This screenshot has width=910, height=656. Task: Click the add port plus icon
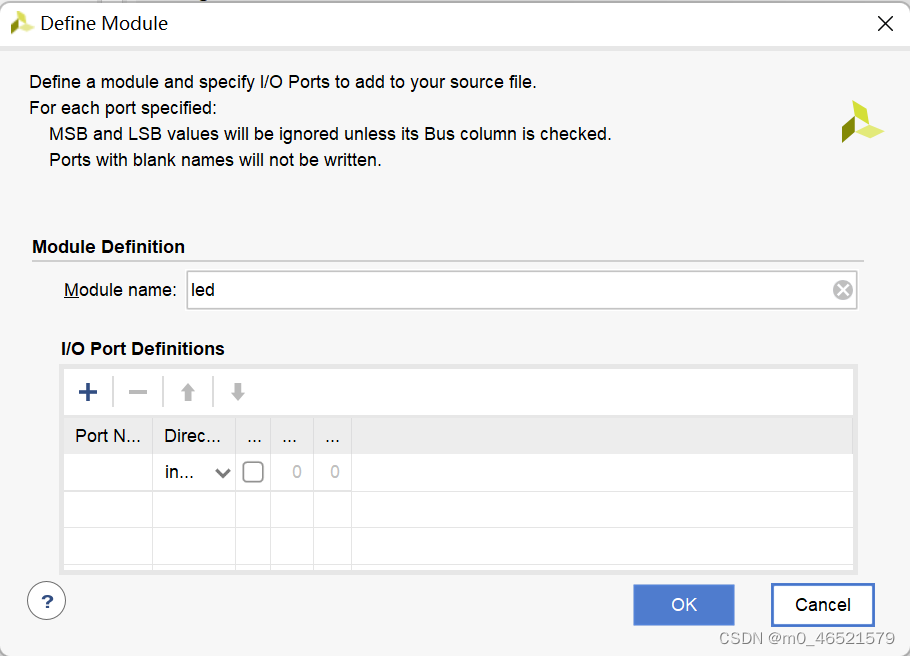[x=88, y=392]
